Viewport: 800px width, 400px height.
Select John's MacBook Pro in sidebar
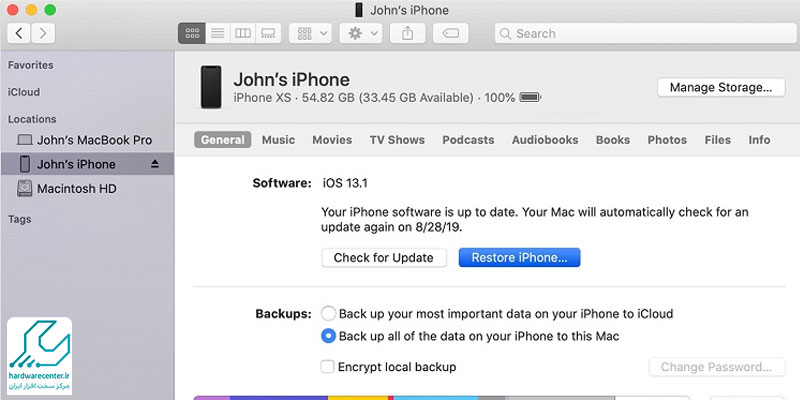(x=87, y=140)
